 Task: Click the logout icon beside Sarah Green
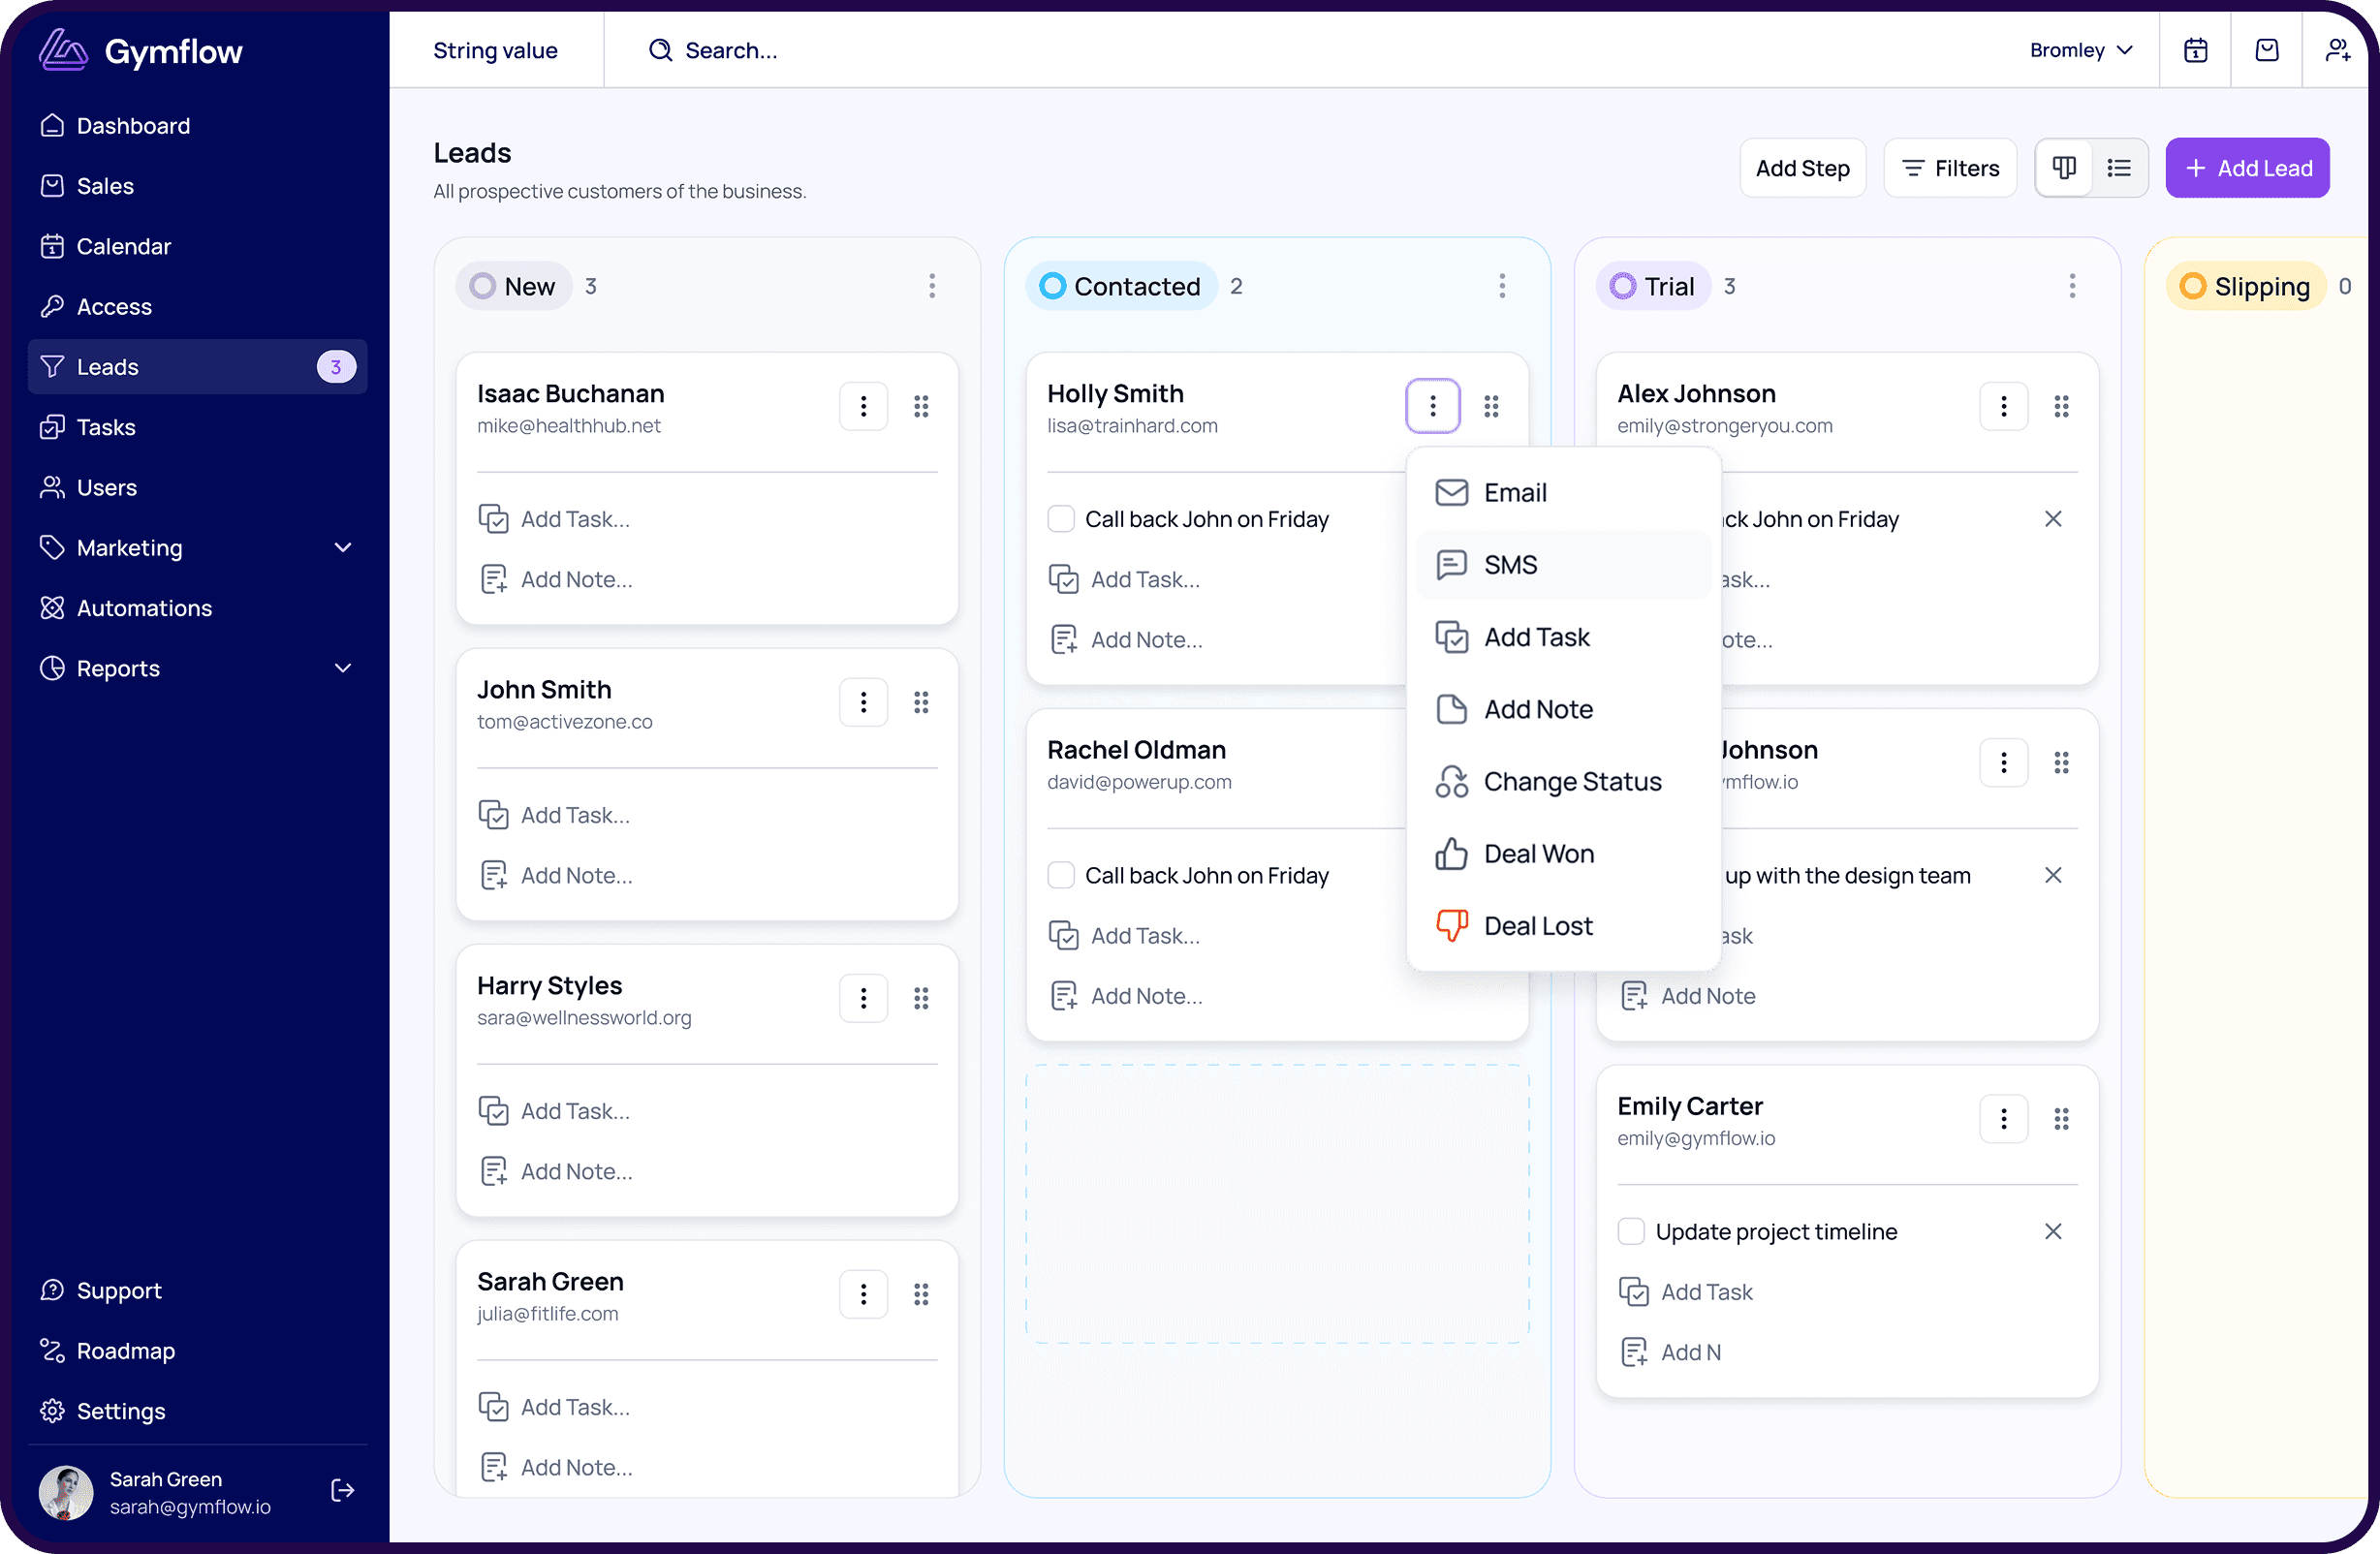tap(342, 1490)
